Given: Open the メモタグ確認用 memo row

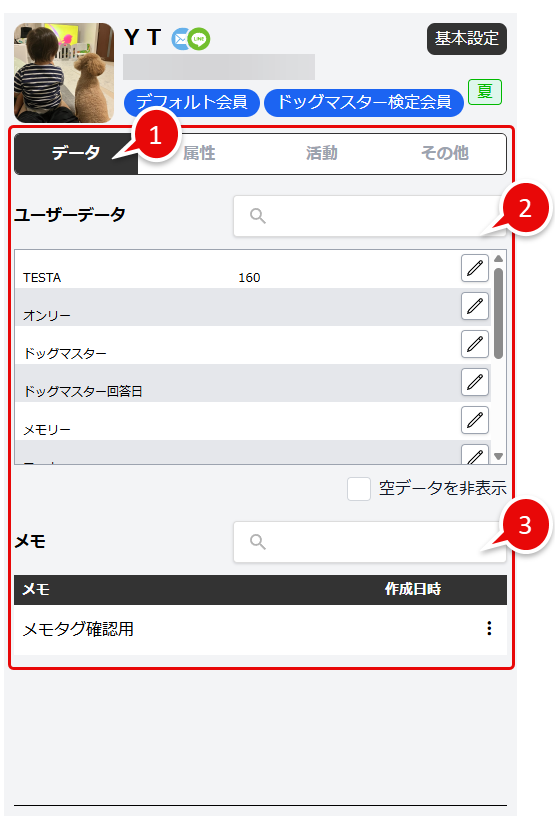Looking at the screenshot, I should pyautogui.click(x=260, y=629).
